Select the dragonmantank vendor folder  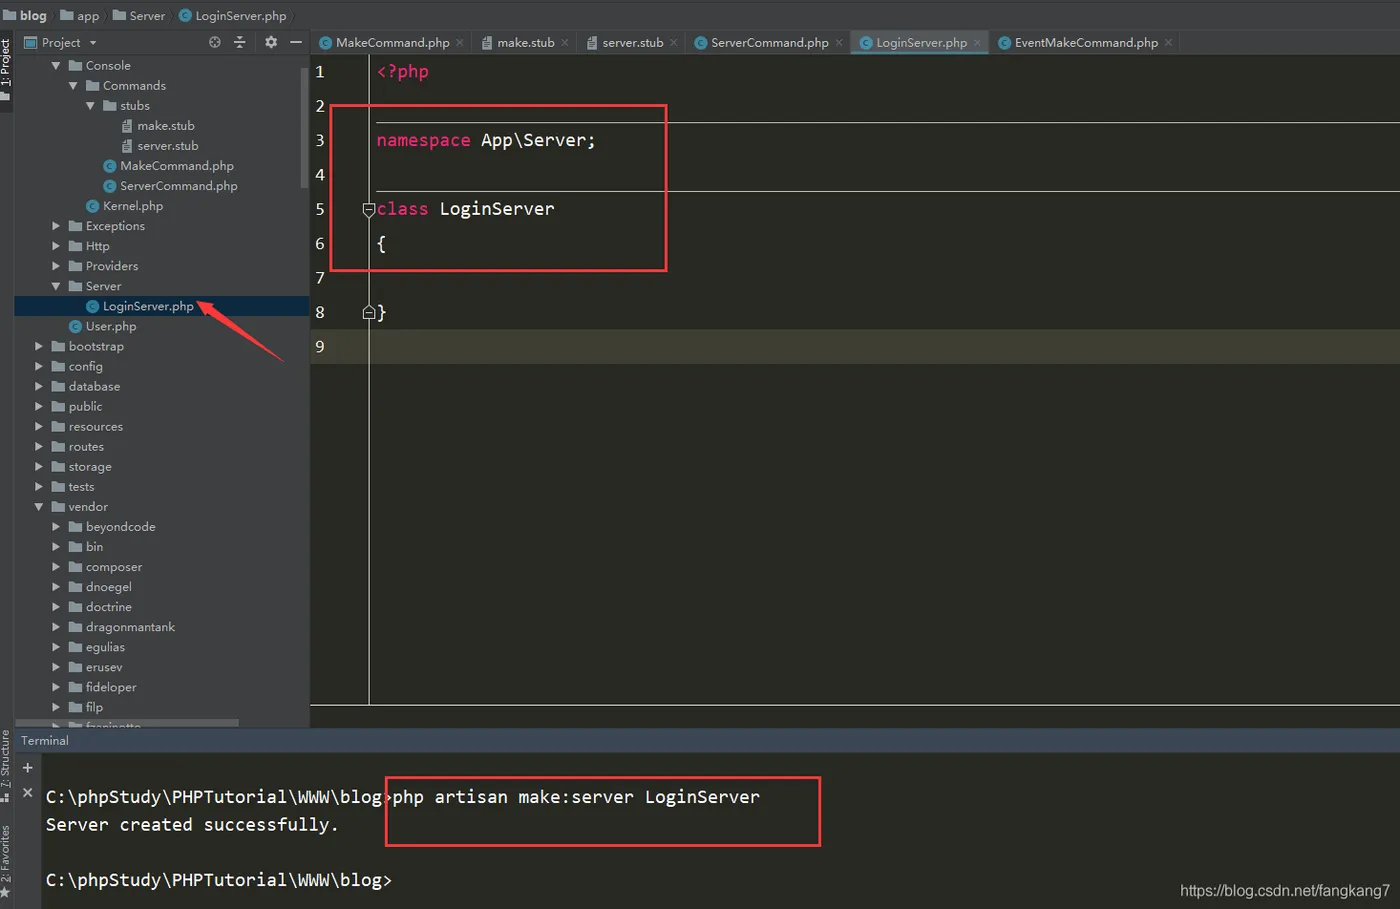[121, 627]
